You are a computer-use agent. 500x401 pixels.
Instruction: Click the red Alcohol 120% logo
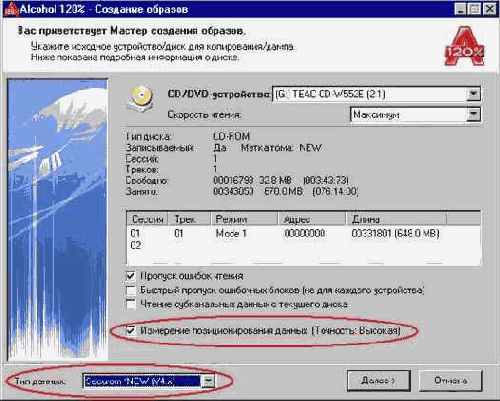[x=464, y=46]
